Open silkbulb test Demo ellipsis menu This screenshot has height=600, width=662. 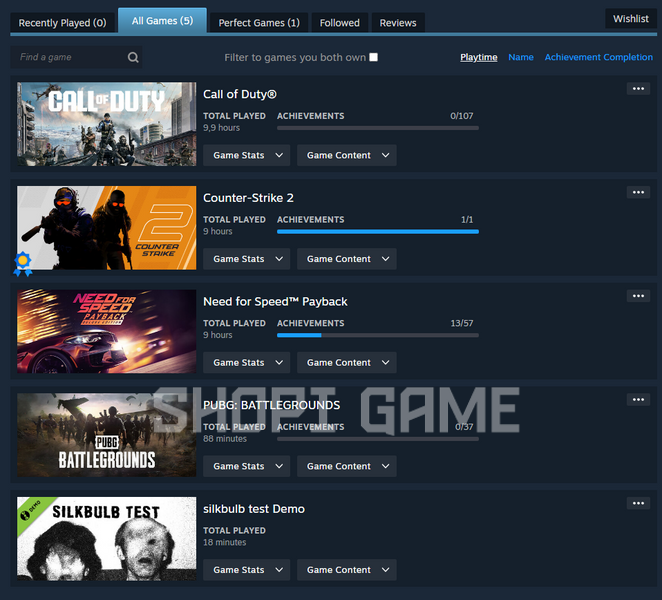click(x=638, y=503)
